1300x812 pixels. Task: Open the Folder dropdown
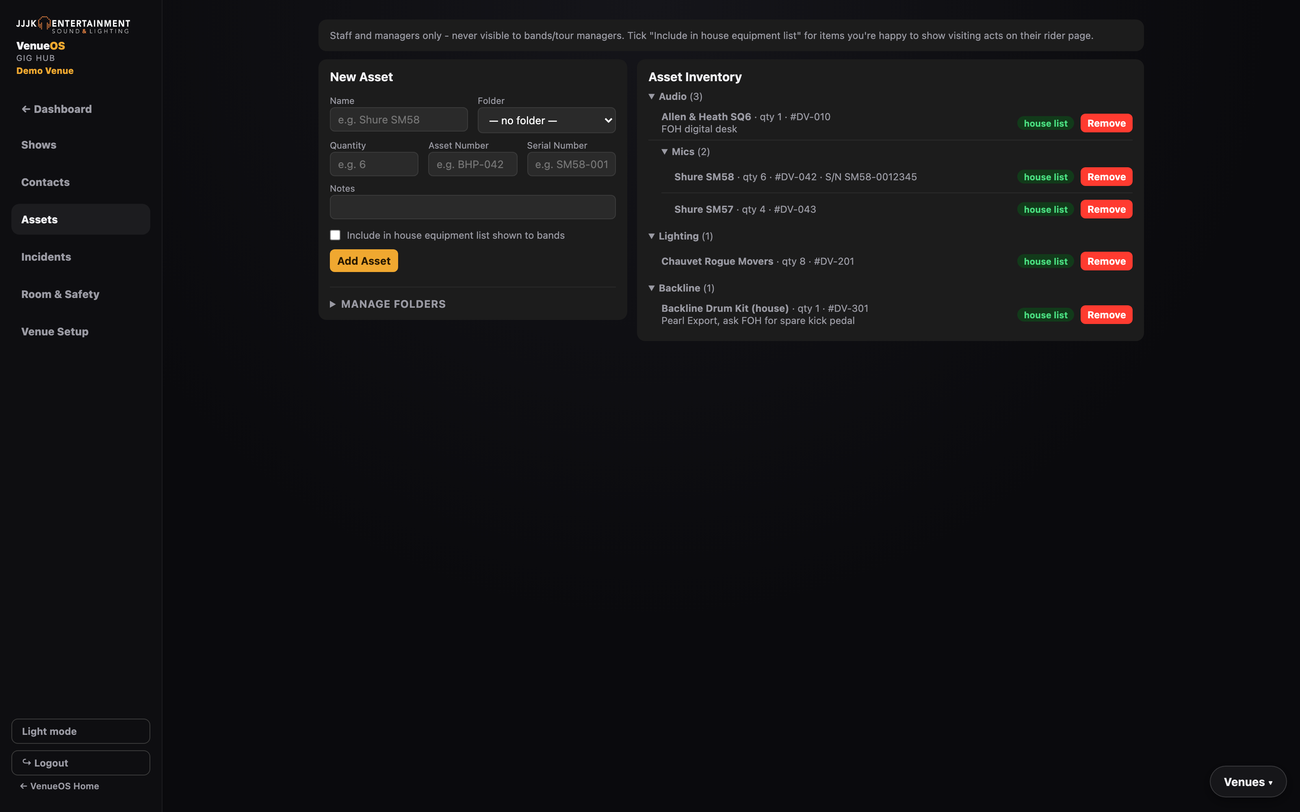point(546,120)
